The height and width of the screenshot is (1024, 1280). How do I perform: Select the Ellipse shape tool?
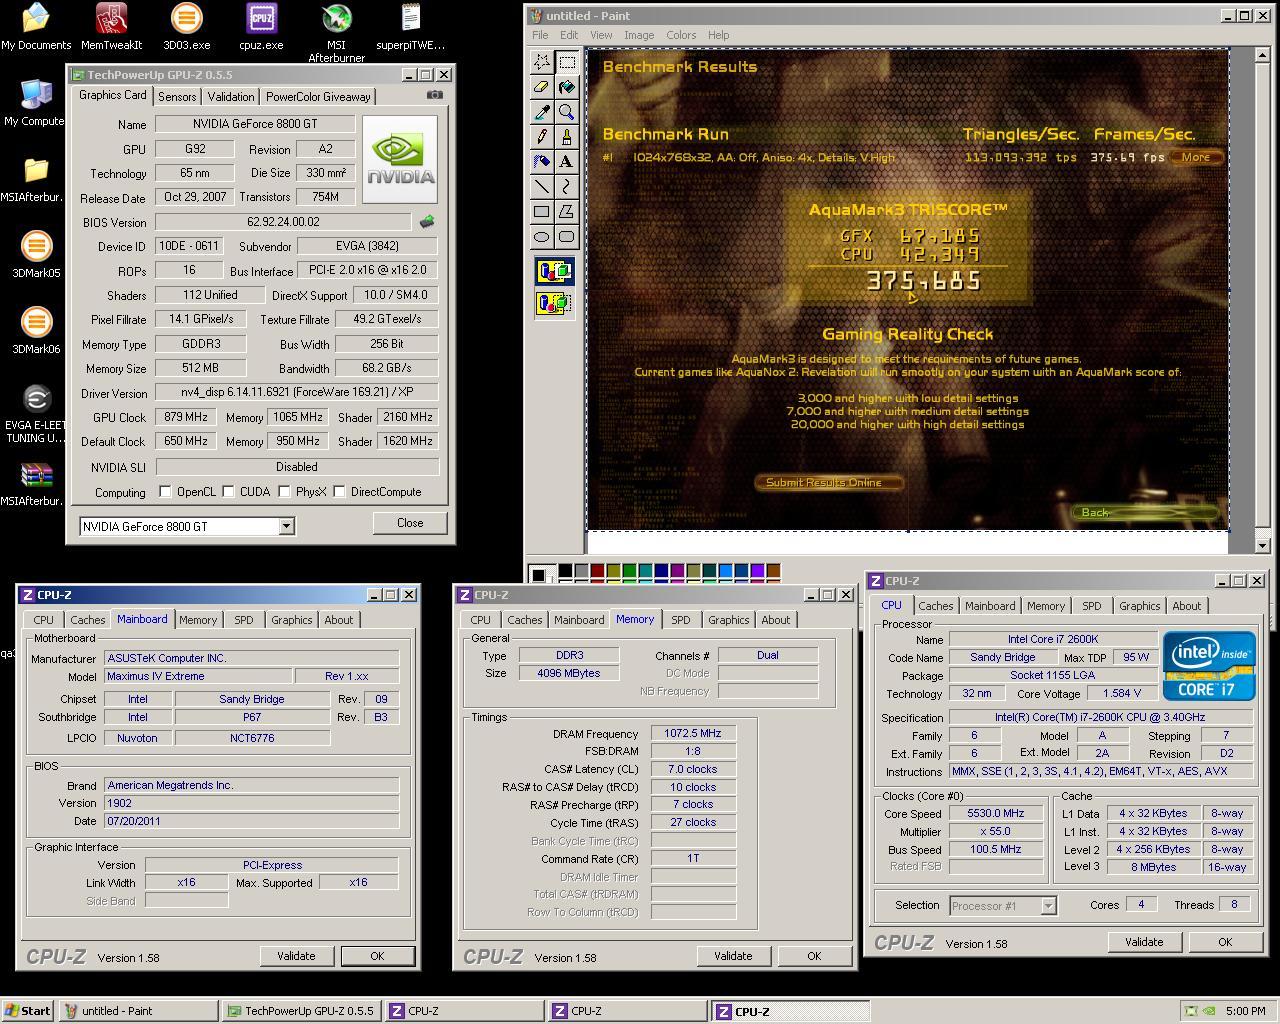[541, 237]
